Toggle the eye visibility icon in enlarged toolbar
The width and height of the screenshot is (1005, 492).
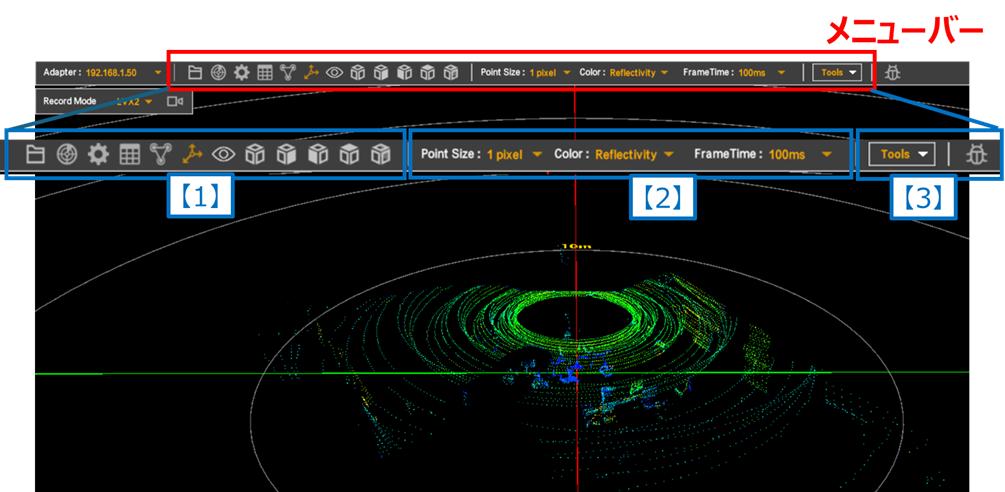point(224,154)
